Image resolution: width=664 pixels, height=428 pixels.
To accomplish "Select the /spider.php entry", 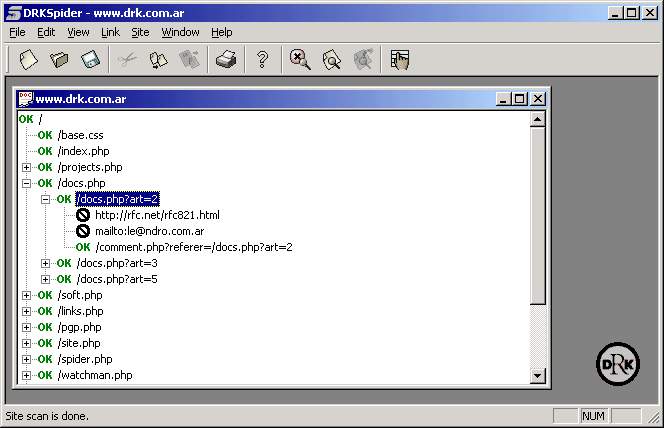I will coord(85,359).
